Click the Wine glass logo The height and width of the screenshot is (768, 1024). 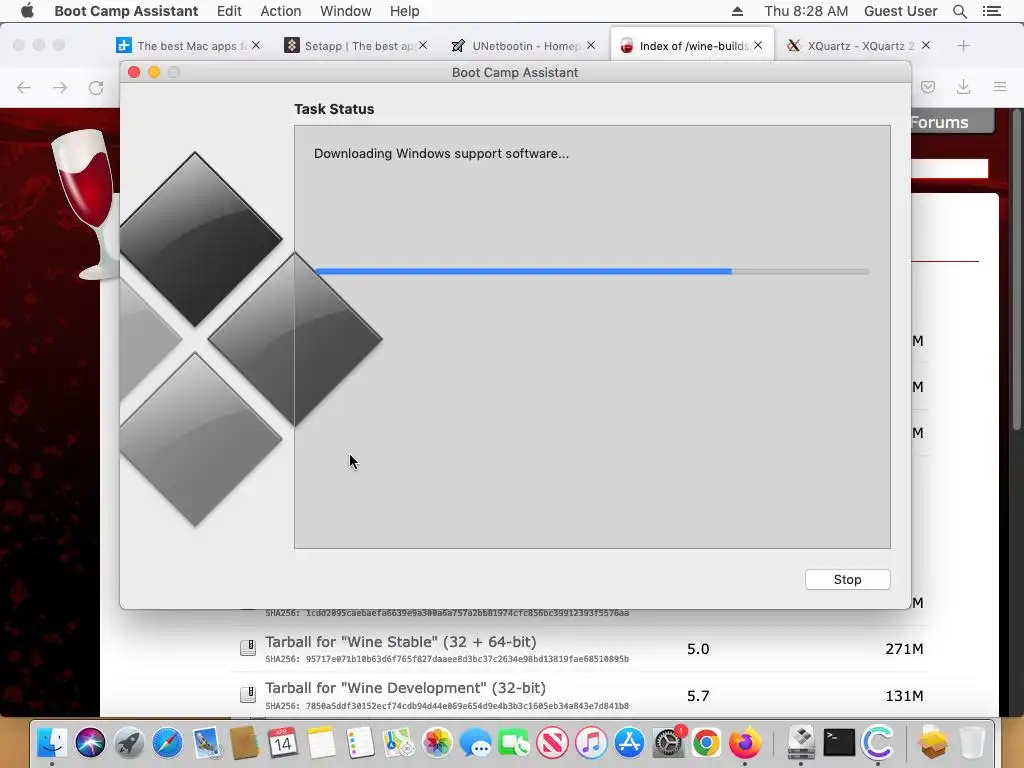85,204
